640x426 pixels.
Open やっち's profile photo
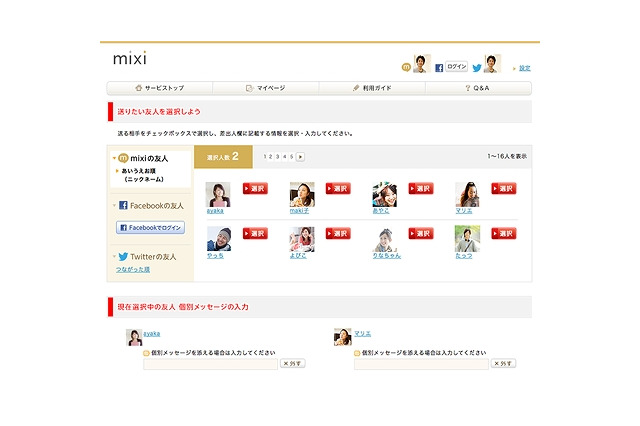[x=219, y=239]
